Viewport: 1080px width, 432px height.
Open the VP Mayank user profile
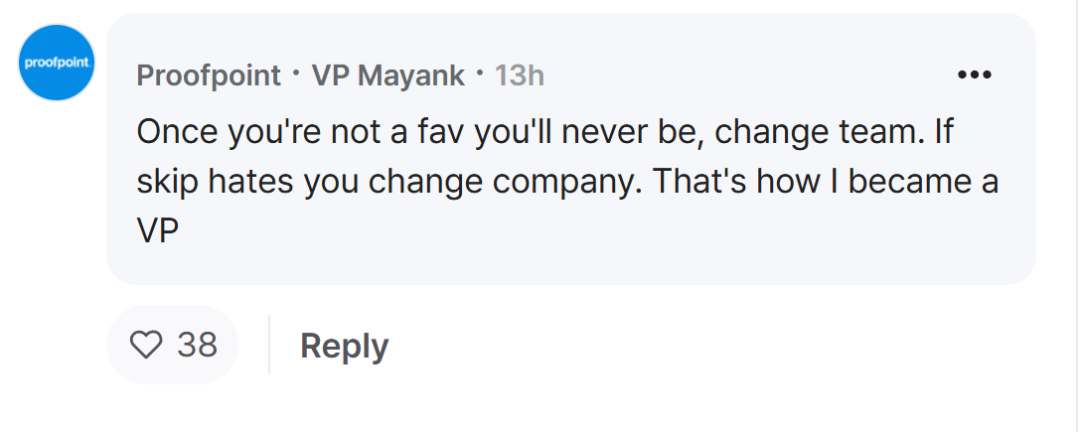(x=388, y=75)
